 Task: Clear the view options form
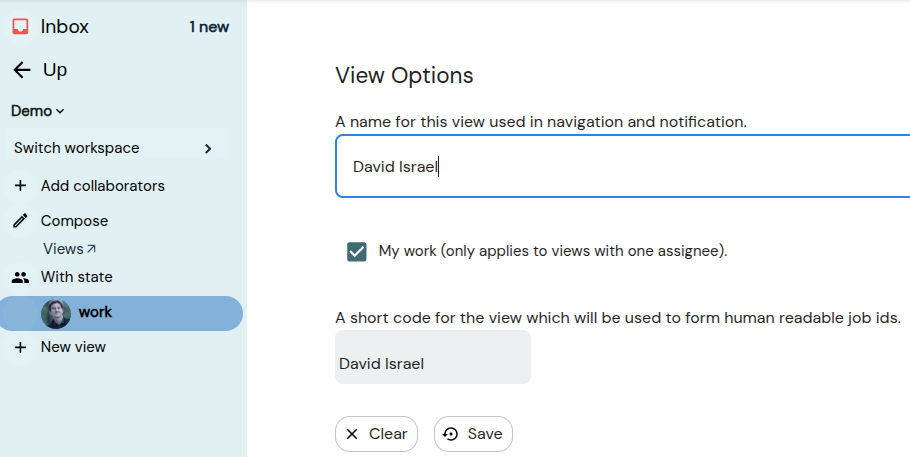pos(376,434)
